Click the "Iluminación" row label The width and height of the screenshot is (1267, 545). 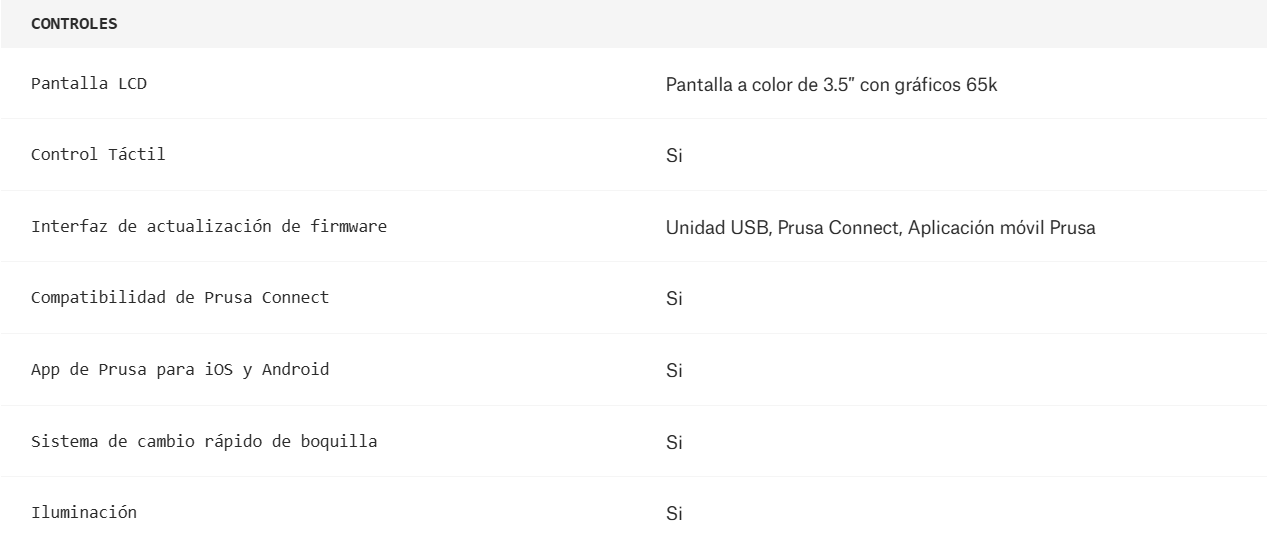pos(84,513)
